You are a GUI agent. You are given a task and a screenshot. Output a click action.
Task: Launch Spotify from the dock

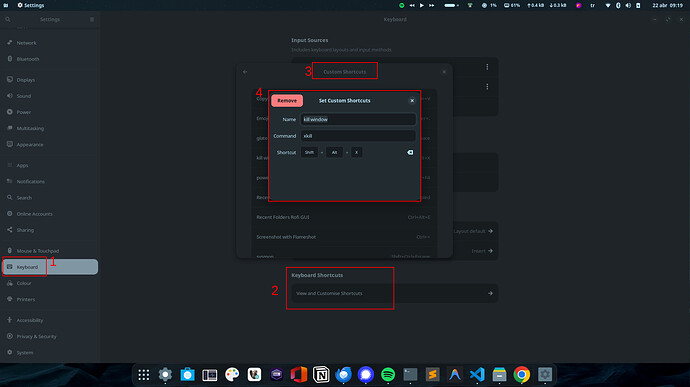click(388, 375)
